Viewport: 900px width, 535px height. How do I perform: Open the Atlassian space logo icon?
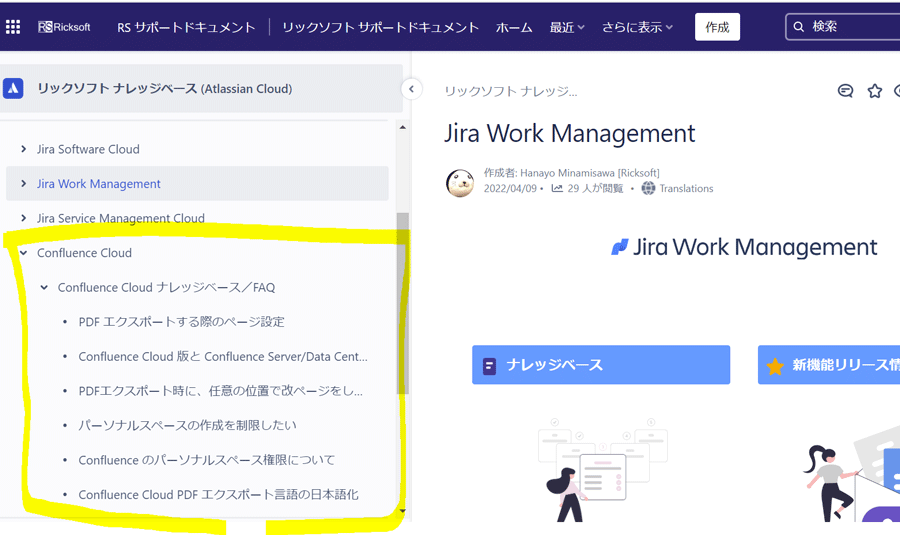[x=13, y=88]
